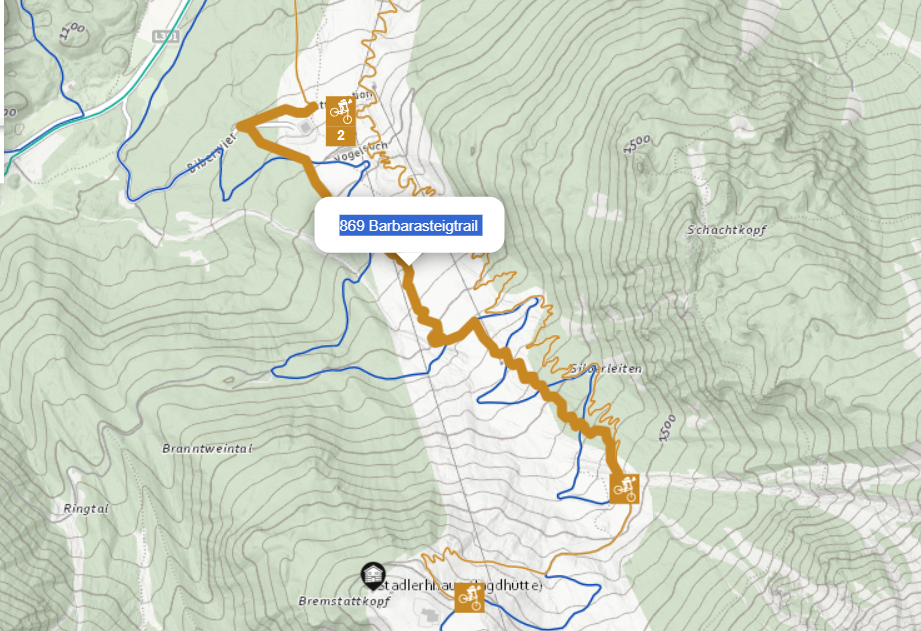Click the bike icon beside Stadlerhaus Jagdhütte
Screen dimensions: 921x631
[469, 598]
